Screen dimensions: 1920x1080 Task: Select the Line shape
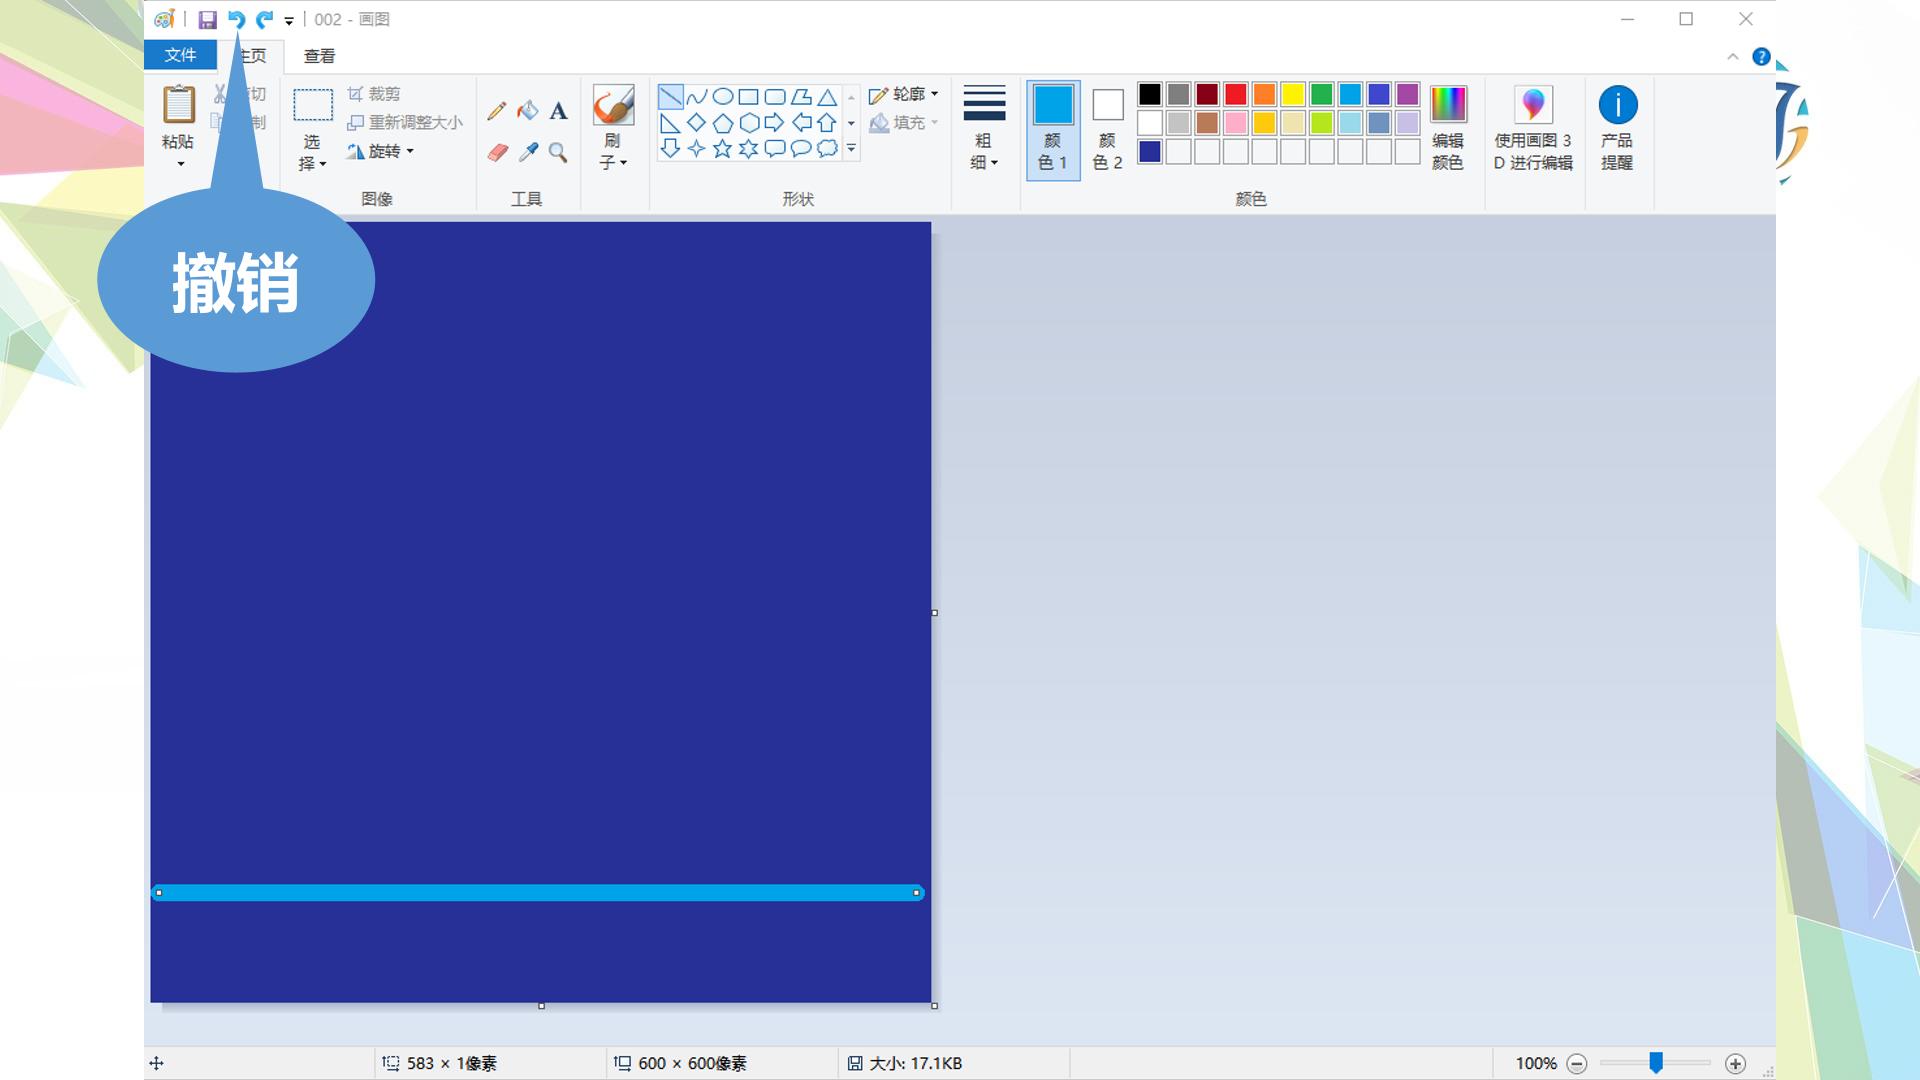[671, 97]
